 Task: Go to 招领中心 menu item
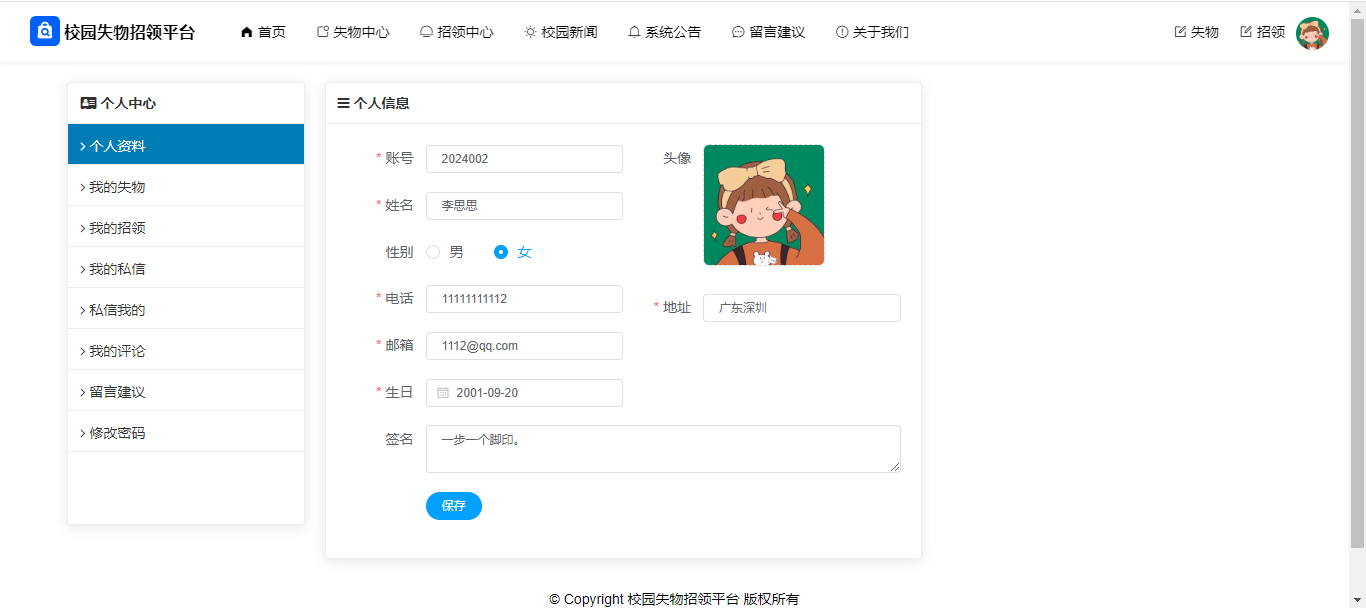[457, 32]
